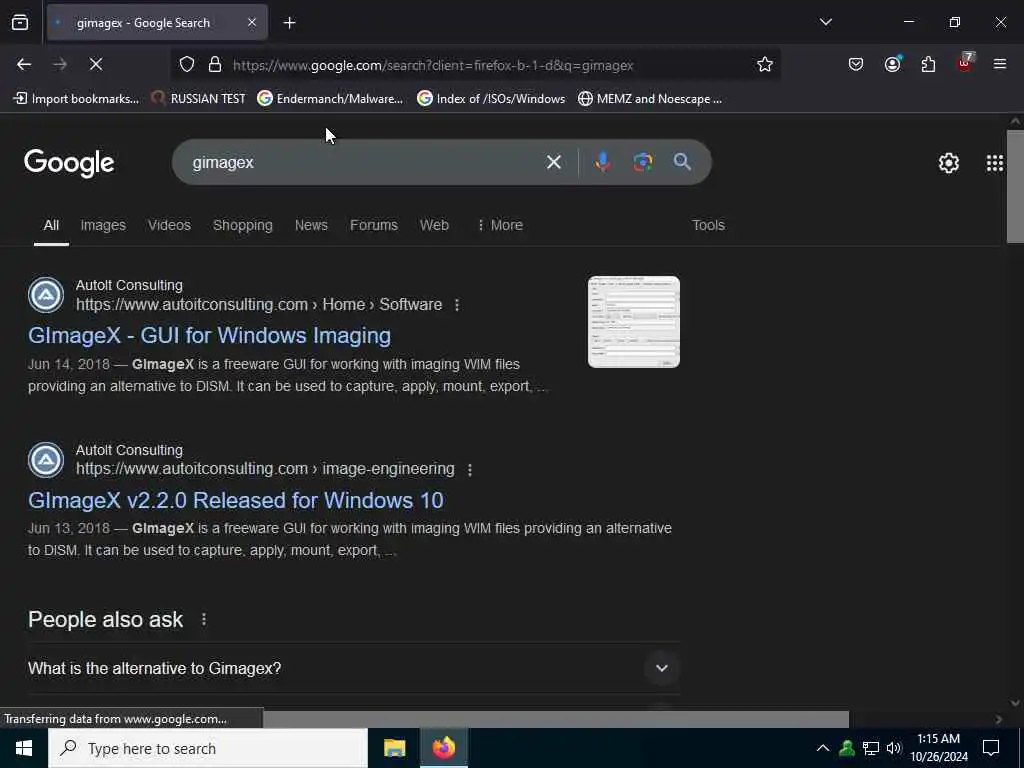Switch to Shopping results tab
Image resolution: width=1024 pixels, height=768 pixels.
pos(242,225)
